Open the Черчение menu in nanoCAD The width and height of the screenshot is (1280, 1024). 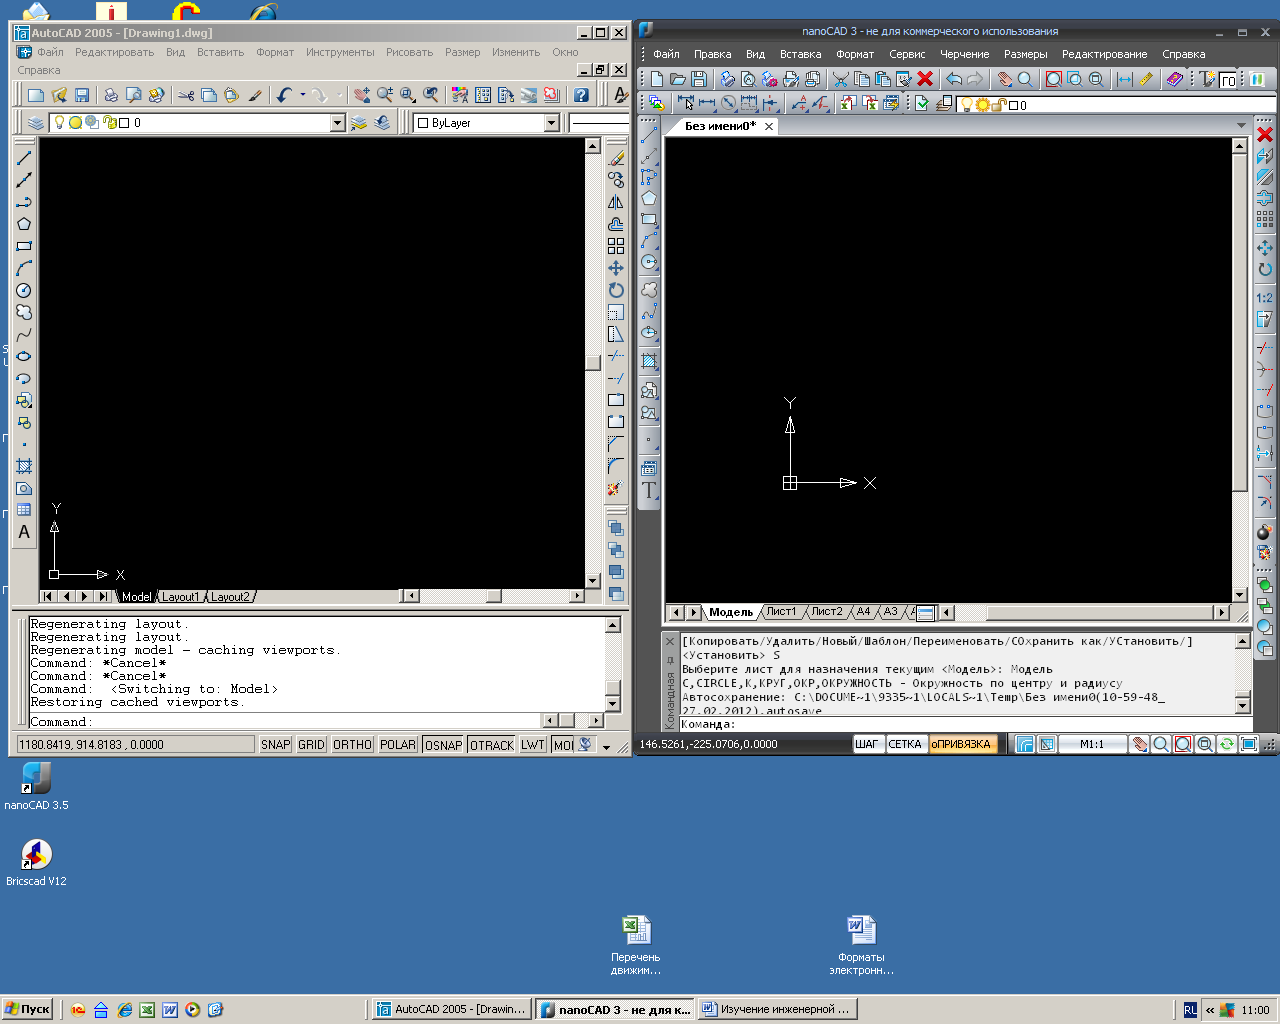(964, 54)
